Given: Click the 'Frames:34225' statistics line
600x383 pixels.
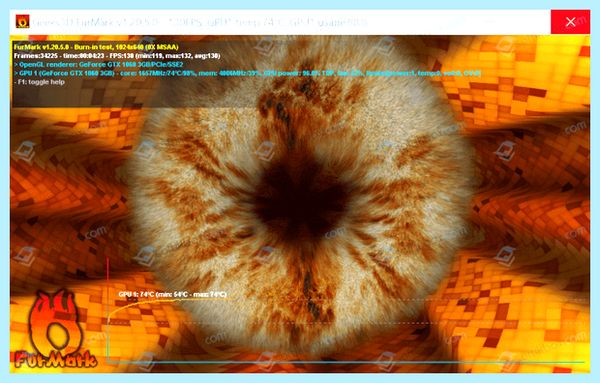Looking at the screenshot, I should [x=117, y=56].
